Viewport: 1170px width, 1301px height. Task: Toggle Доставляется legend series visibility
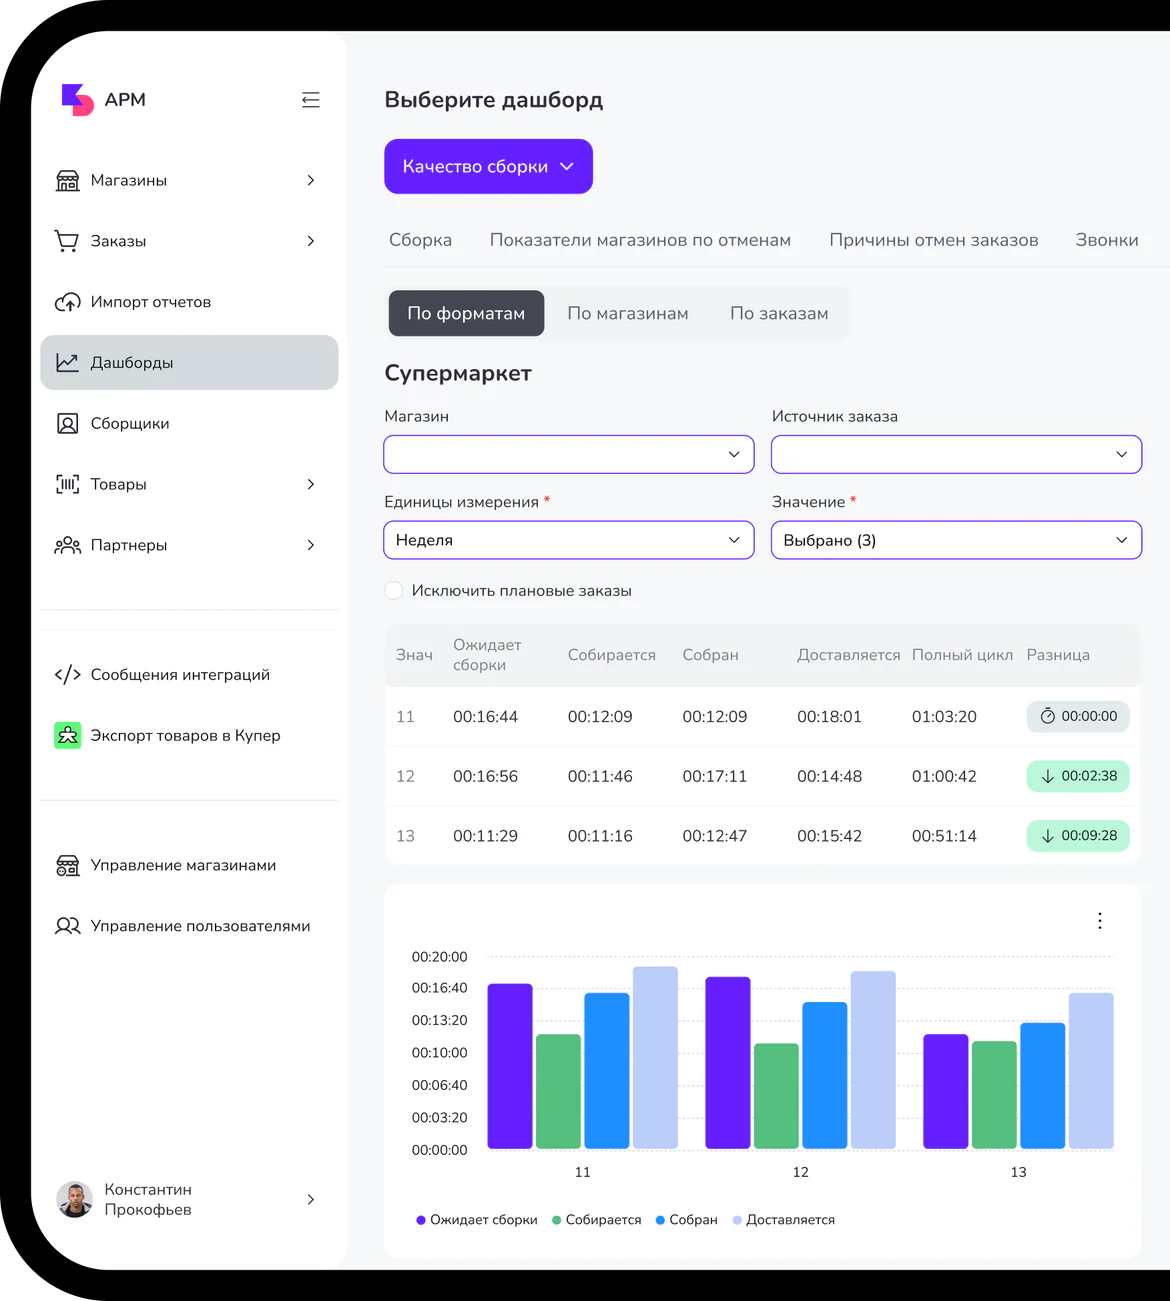click(x=784, y=1220)
